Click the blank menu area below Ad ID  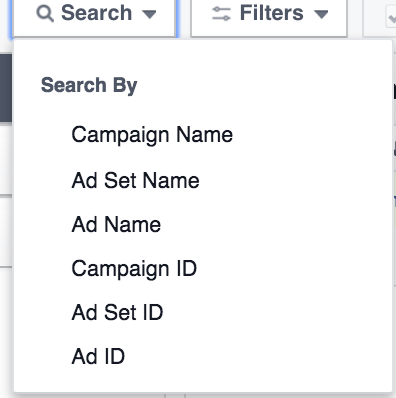tap(203, 380)
